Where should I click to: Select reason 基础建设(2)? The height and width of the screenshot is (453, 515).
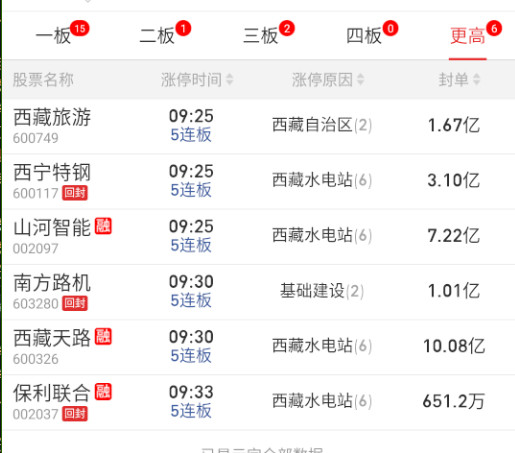pos(322,291)
